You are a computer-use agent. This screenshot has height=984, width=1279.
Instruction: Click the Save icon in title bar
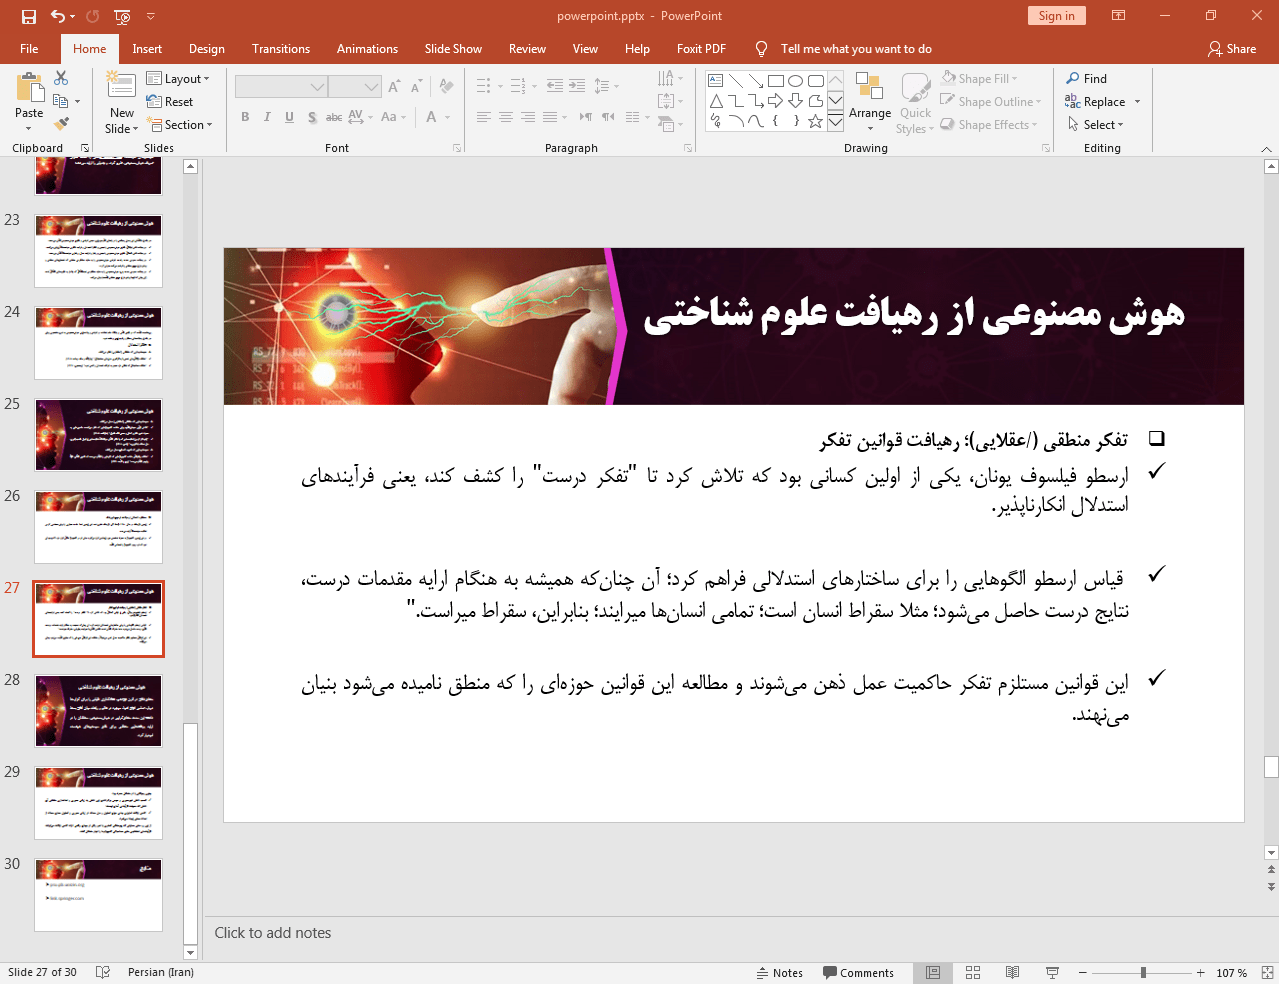pyautogui.click(x=28, y=16)
